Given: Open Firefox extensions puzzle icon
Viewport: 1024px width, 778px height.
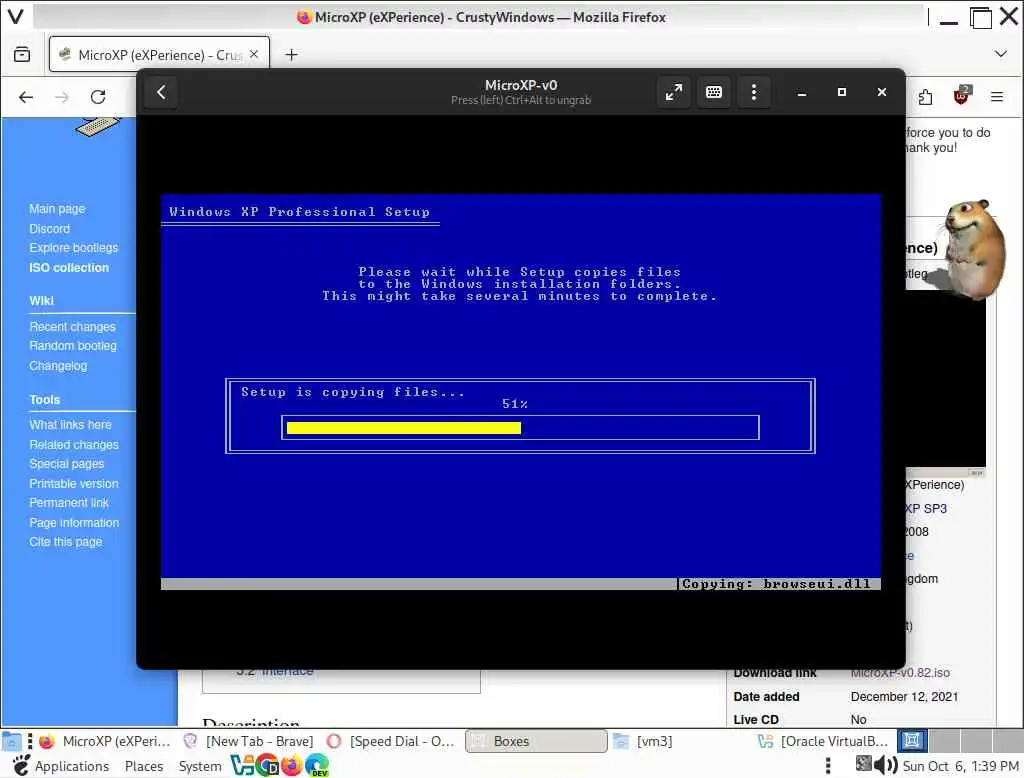Looking at the screenshot, I should [925, 97].
